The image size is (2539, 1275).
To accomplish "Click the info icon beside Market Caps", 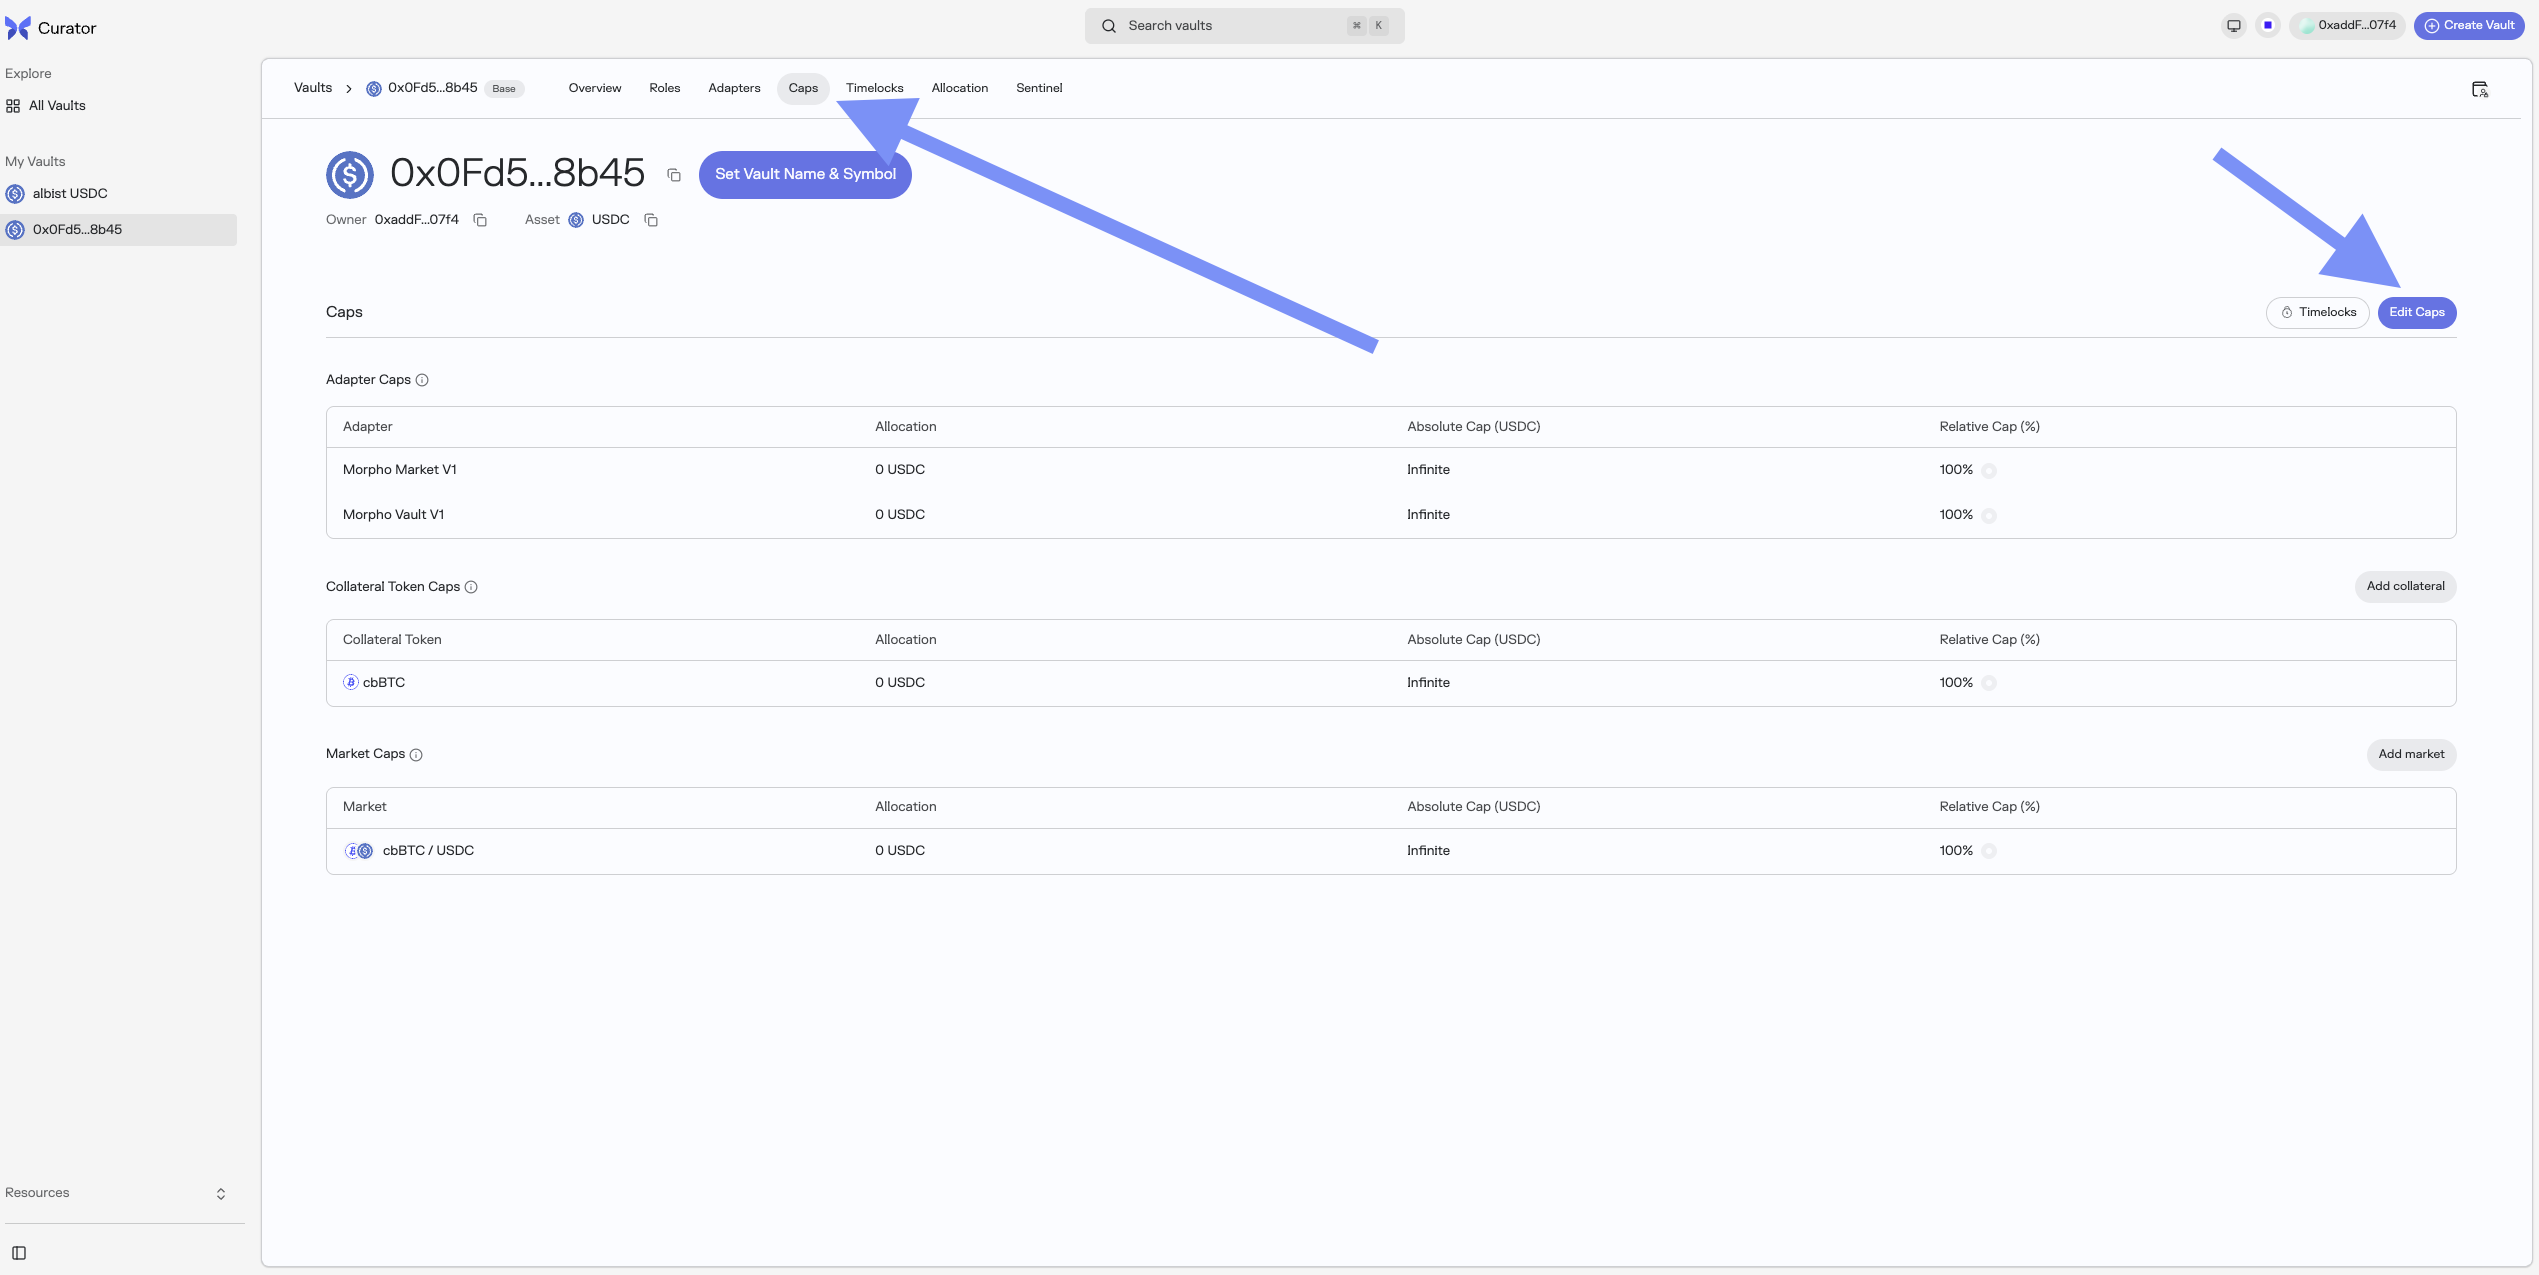I will click(x=416, y=755).
